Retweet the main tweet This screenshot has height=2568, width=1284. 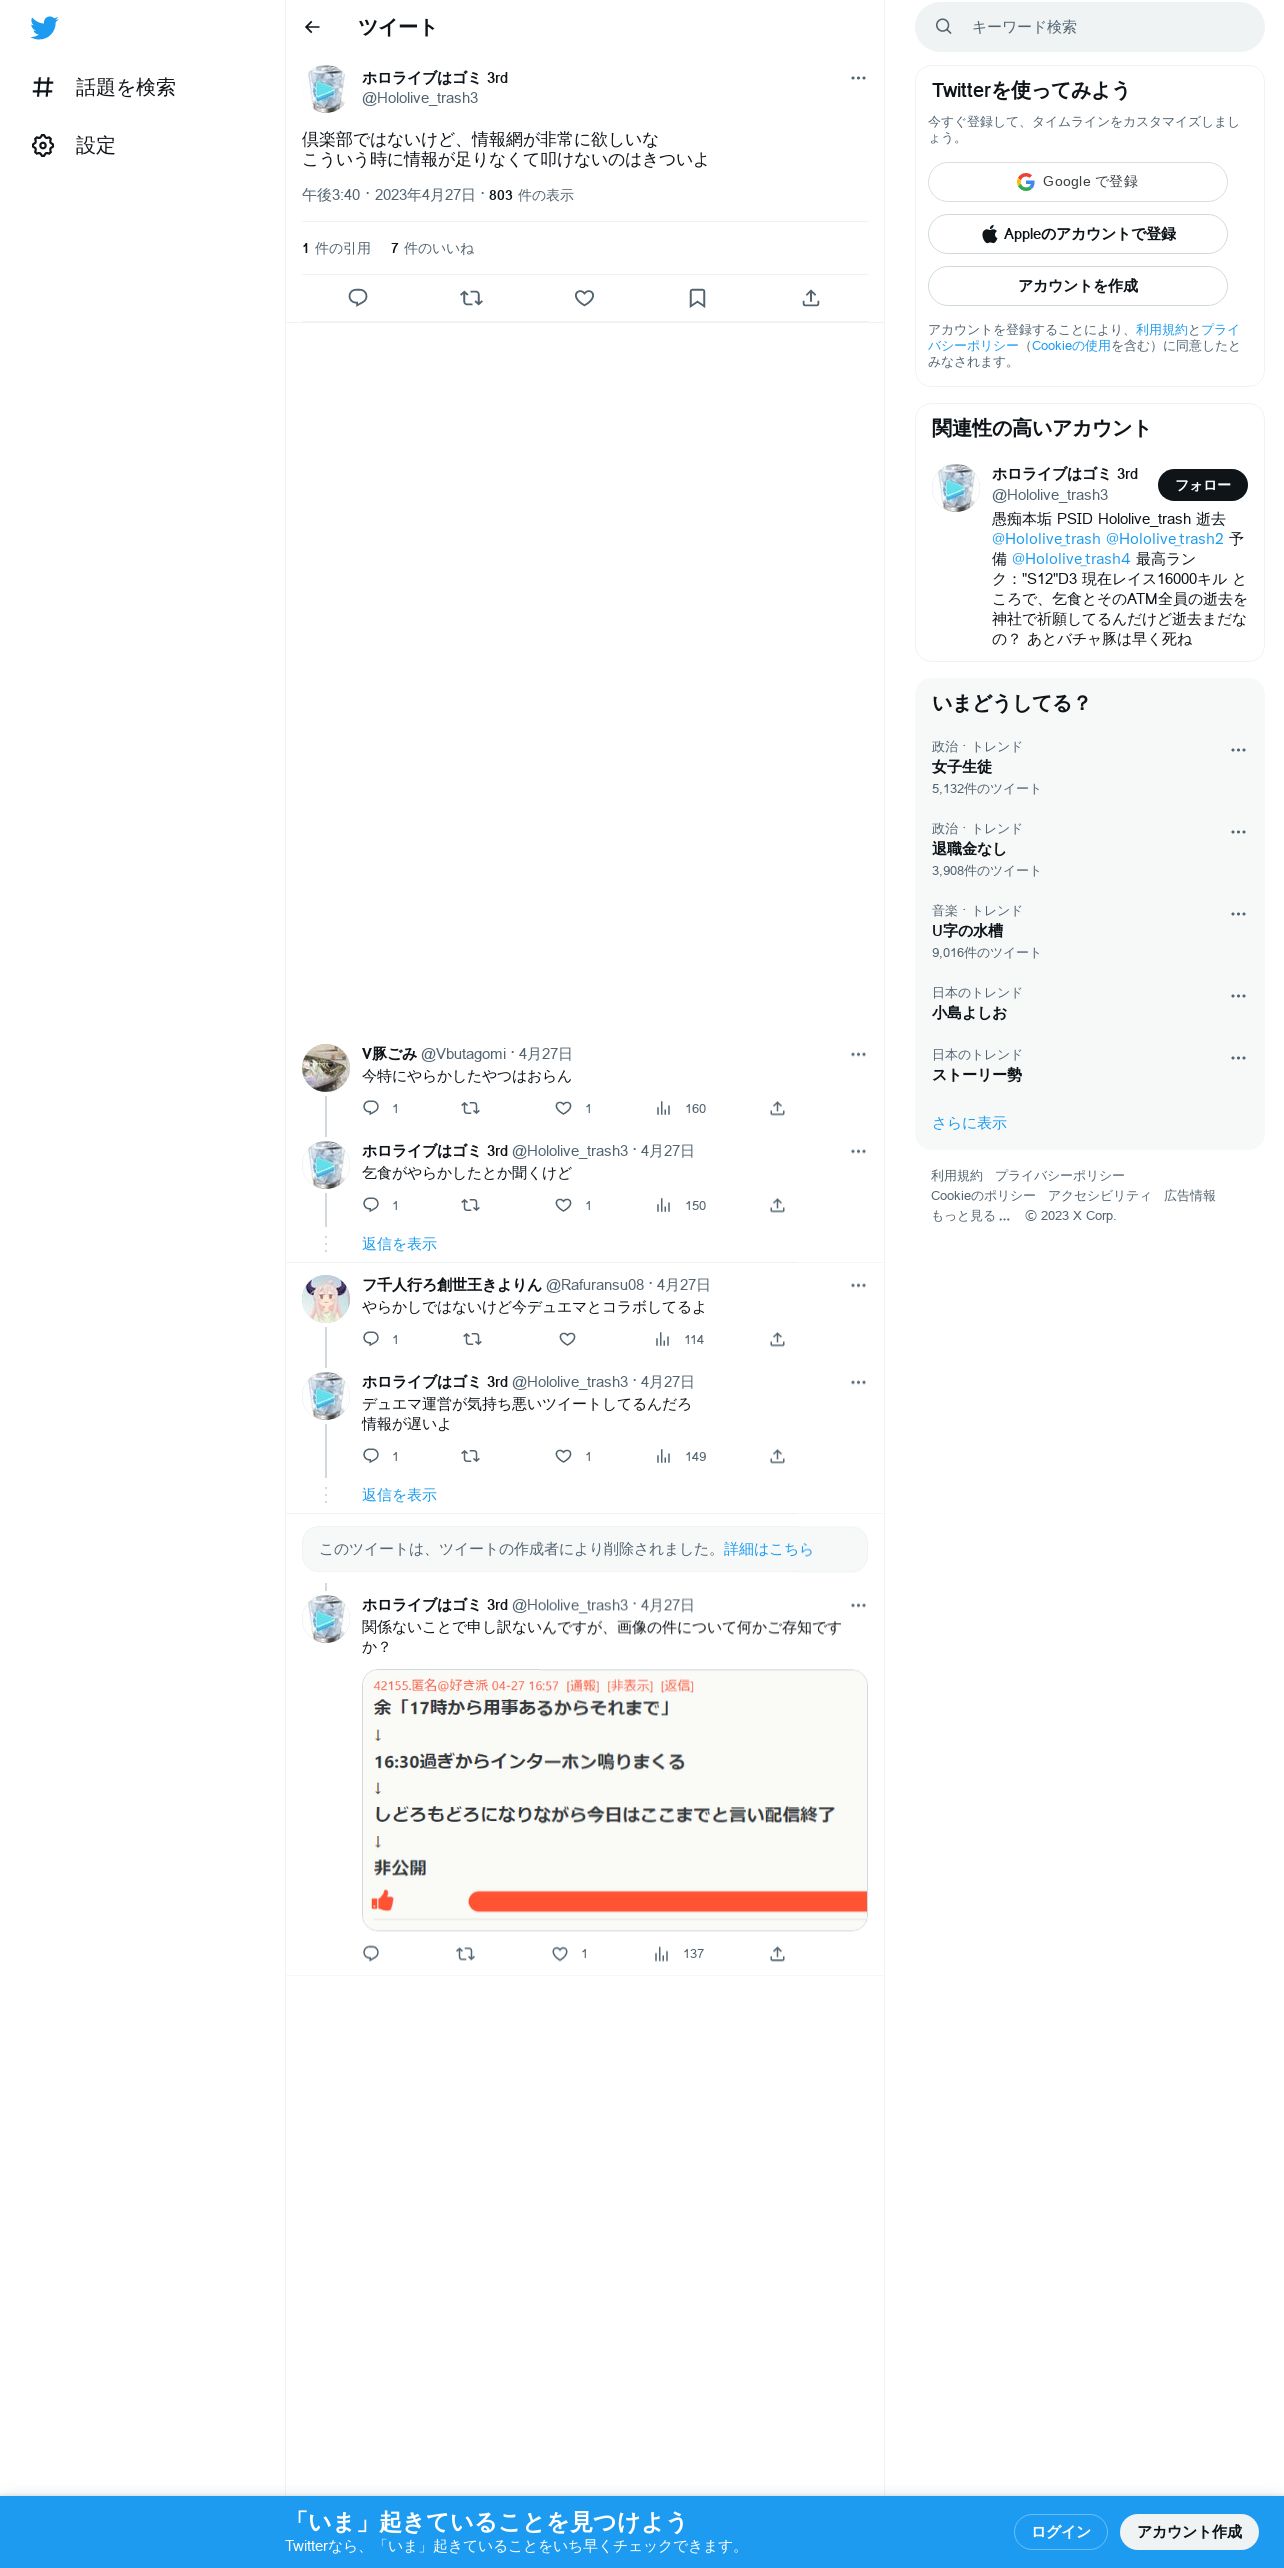(x=471, y=298)
